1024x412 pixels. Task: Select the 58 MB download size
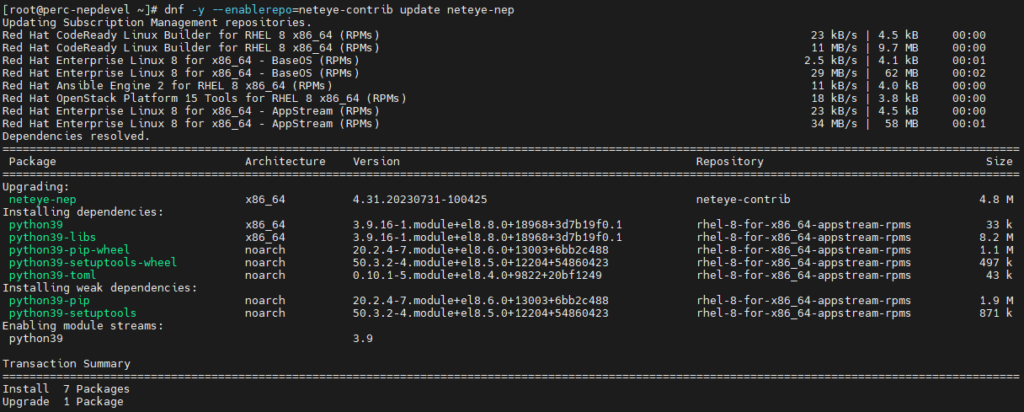click(901, 123)
